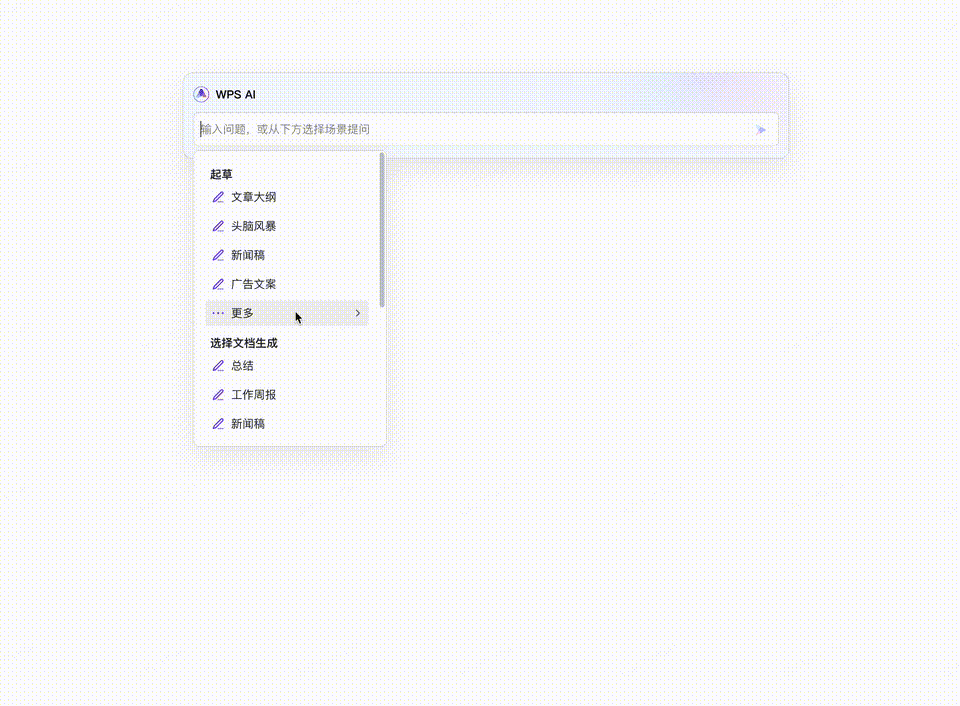Click the pen icon beside 头脑风暴
960x706 pixels.
click(218, 226)
